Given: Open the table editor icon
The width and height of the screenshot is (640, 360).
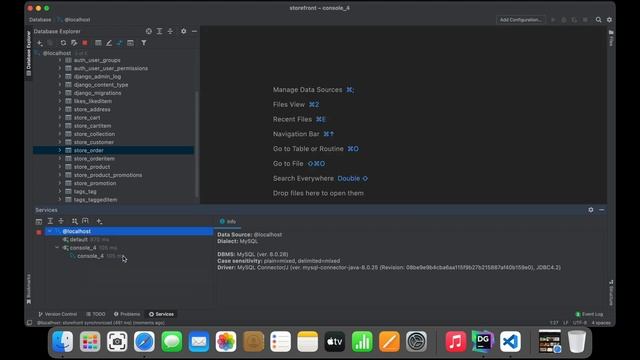Looking at the screenshot, I should [x=98, y=43].
